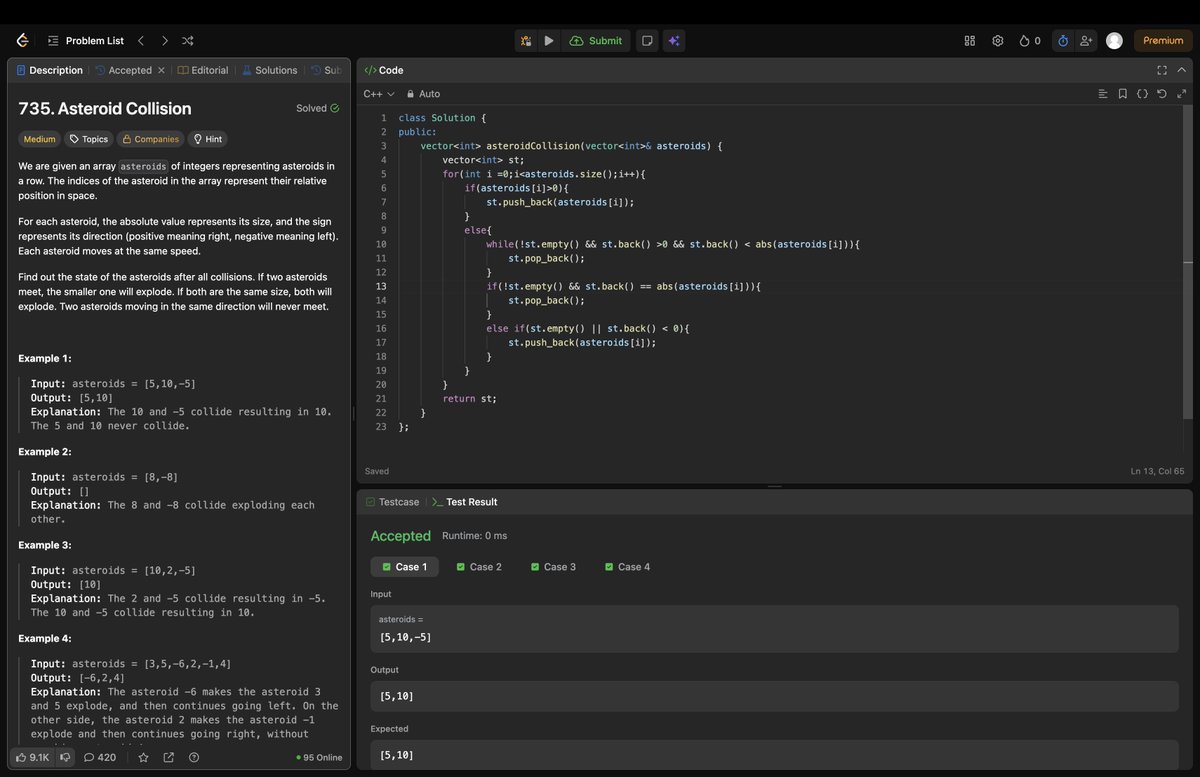Click the layout customization grid icon
The width and height of the screenshot is (1200, 777).
point(969,40)
